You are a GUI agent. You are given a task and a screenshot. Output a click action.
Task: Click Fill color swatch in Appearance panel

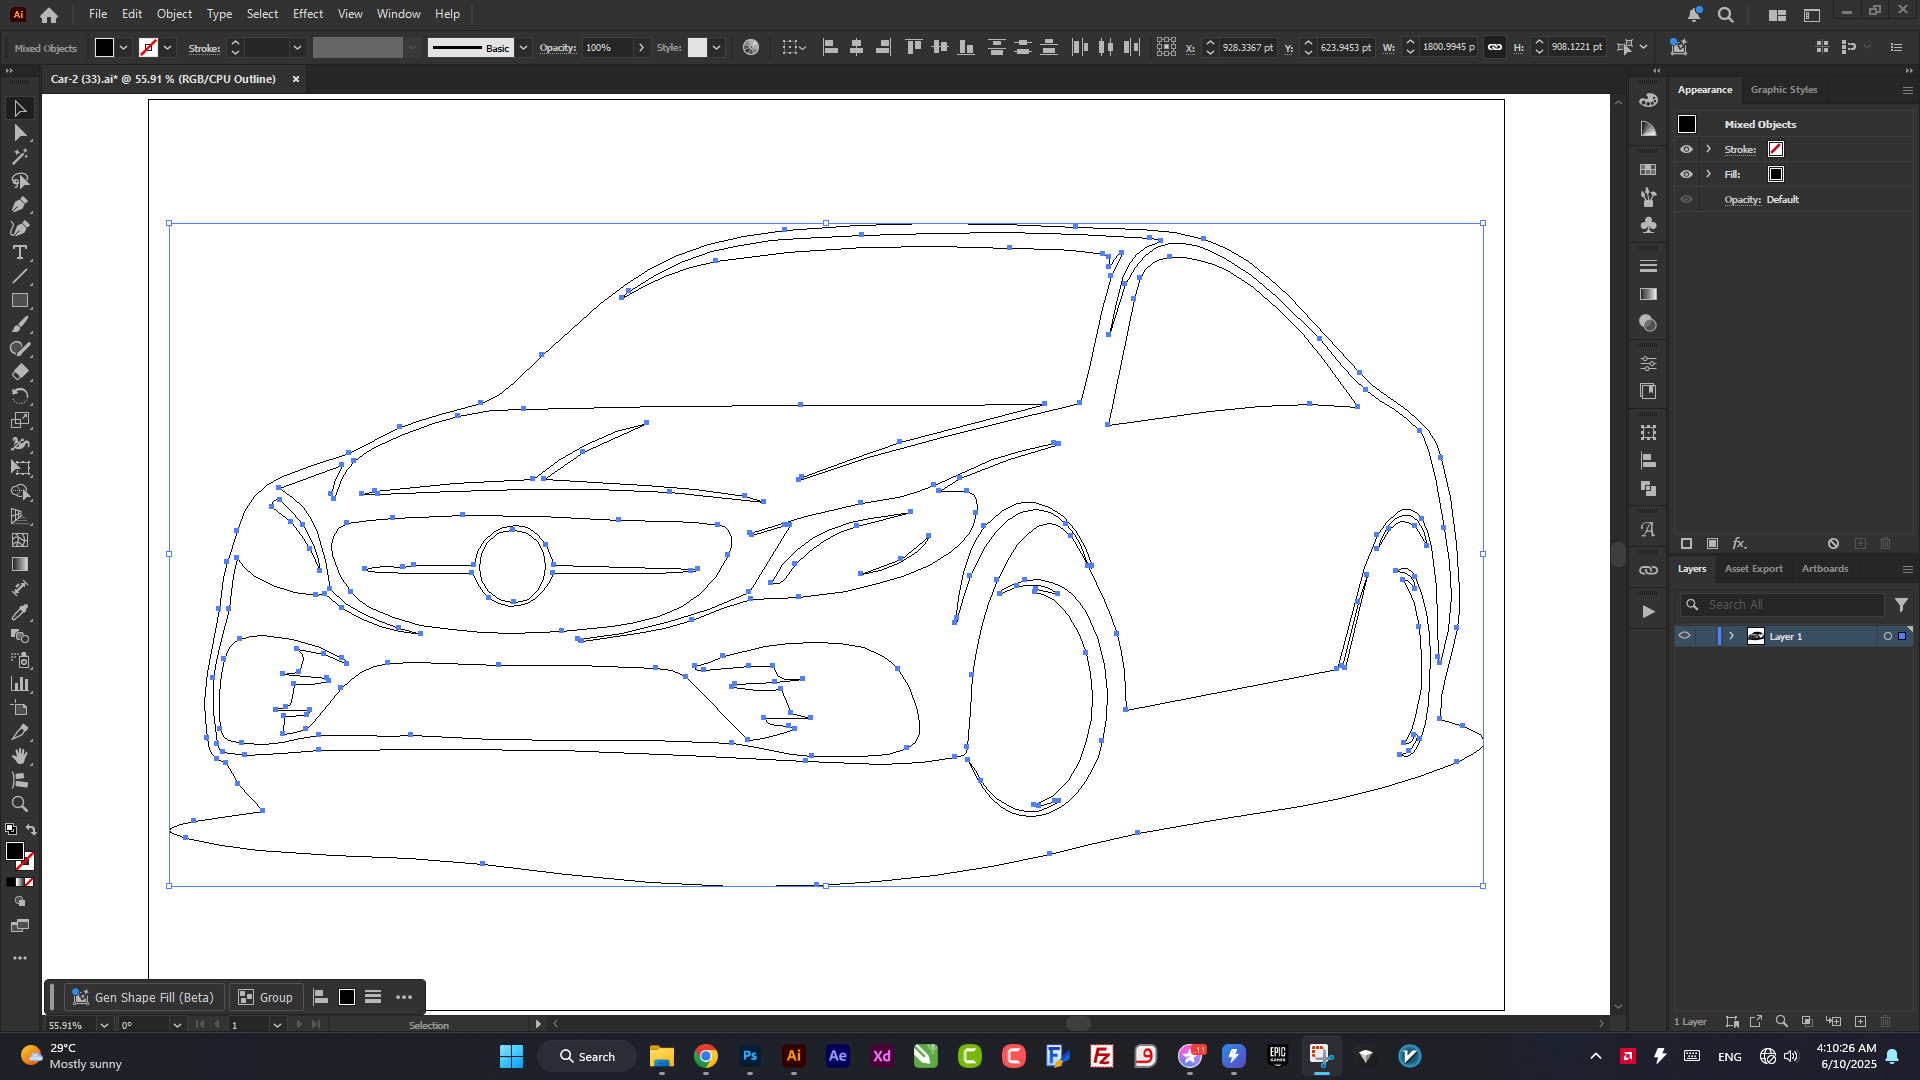[1776, 174]
